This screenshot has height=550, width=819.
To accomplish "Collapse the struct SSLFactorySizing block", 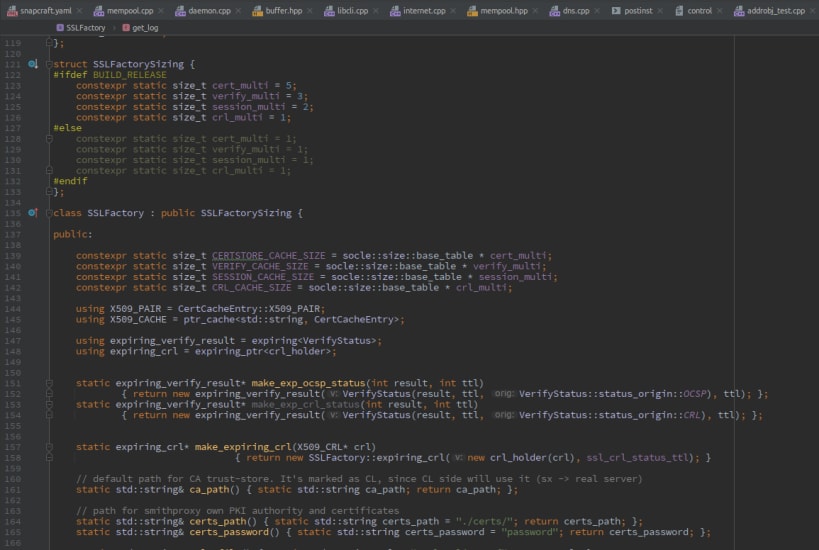I will (x=49, y=64).
